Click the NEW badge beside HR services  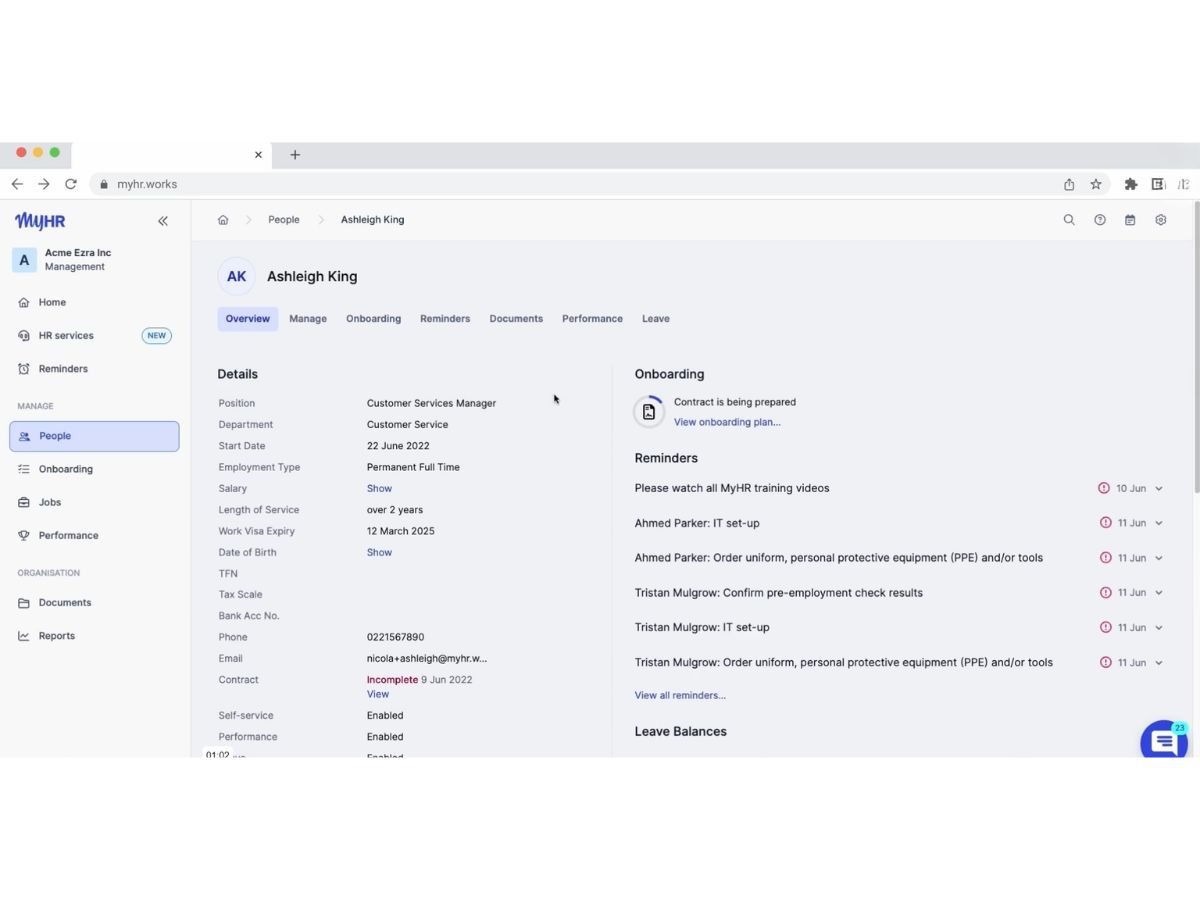pyautogui.click(x=157, y=336)
